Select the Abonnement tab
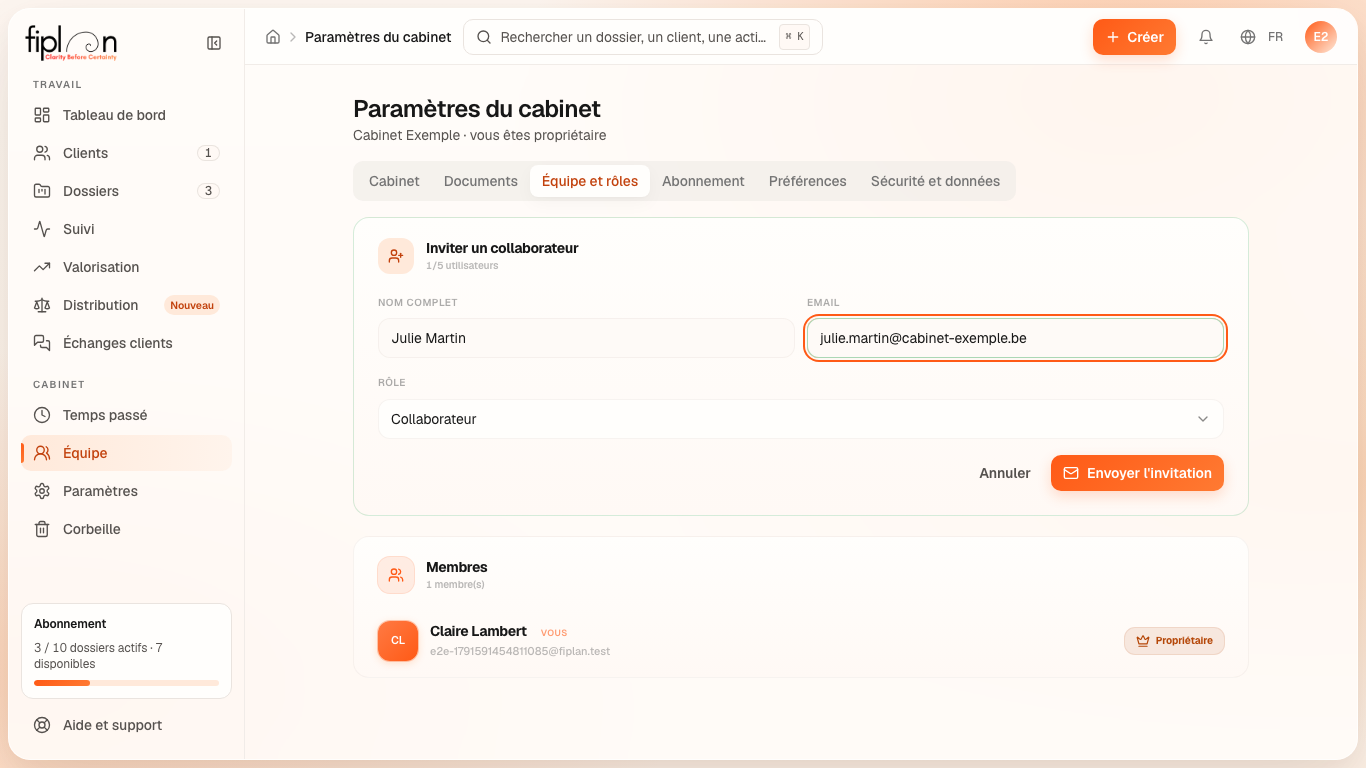1366x768 pixels. pyautogui.click(x=703, y=181)
